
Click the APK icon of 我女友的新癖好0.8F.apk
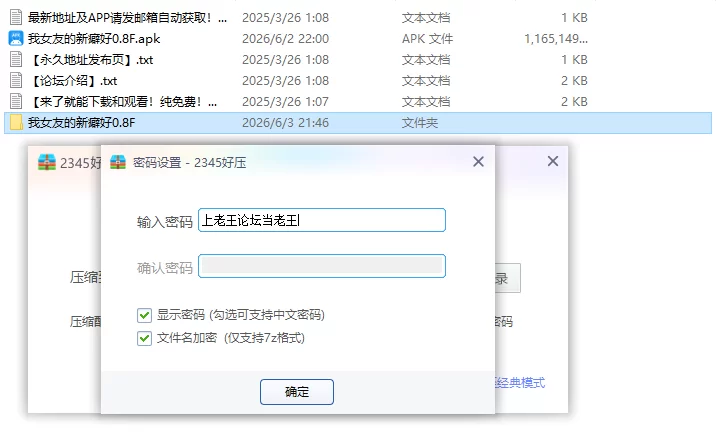click(16, 38)
